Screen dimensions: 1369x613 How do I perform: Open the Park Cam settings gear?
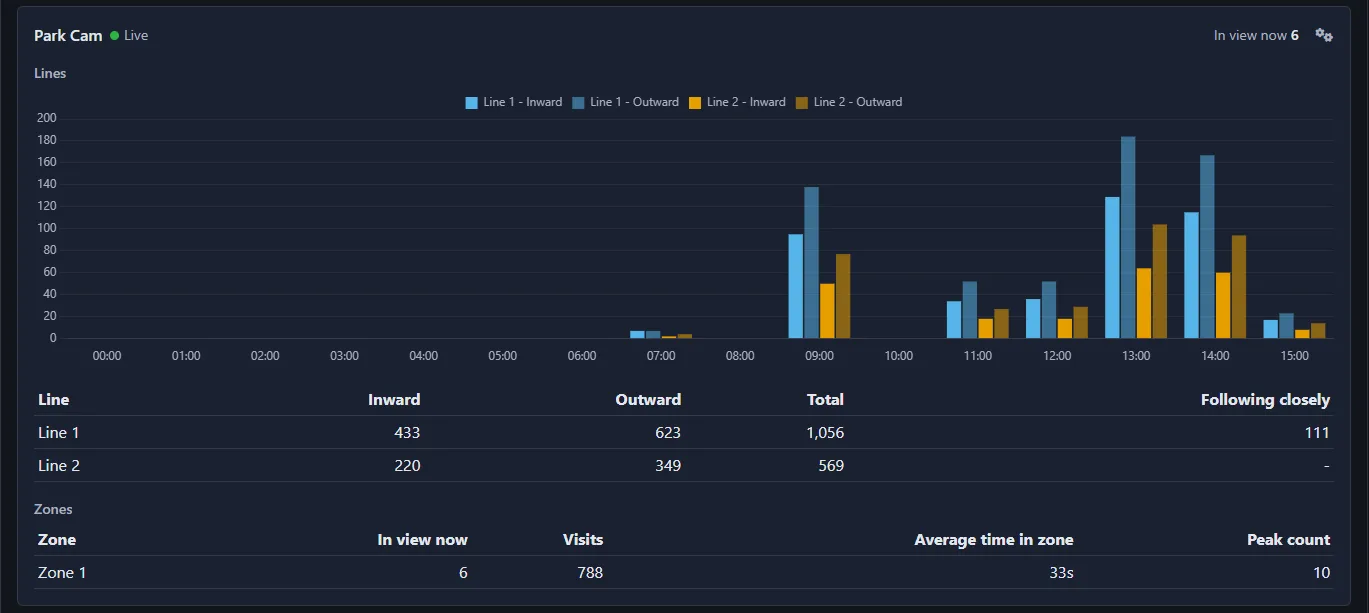coord(1324,35)
